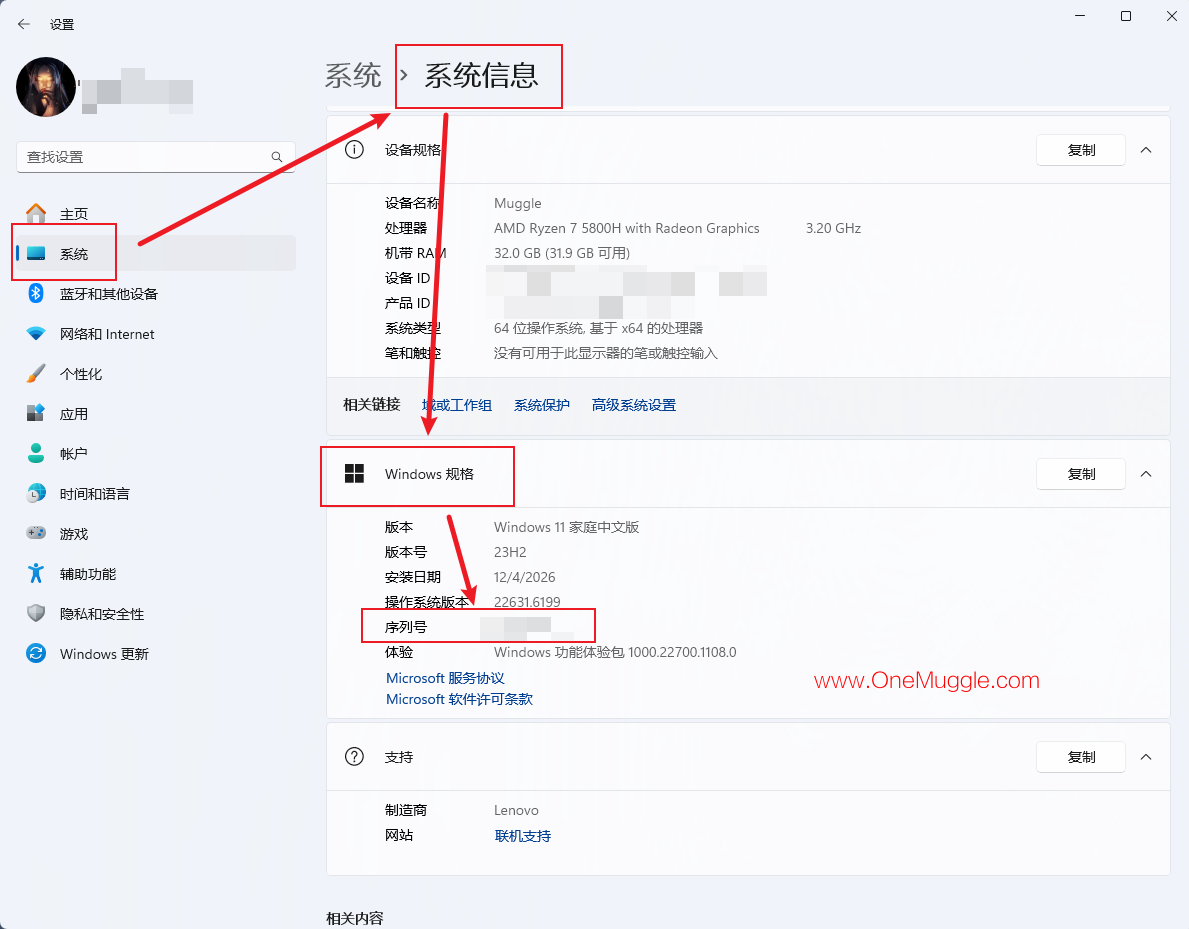1189x929 pixels.
Task: Open 辅助功能 settings
Action: [155, 574]
